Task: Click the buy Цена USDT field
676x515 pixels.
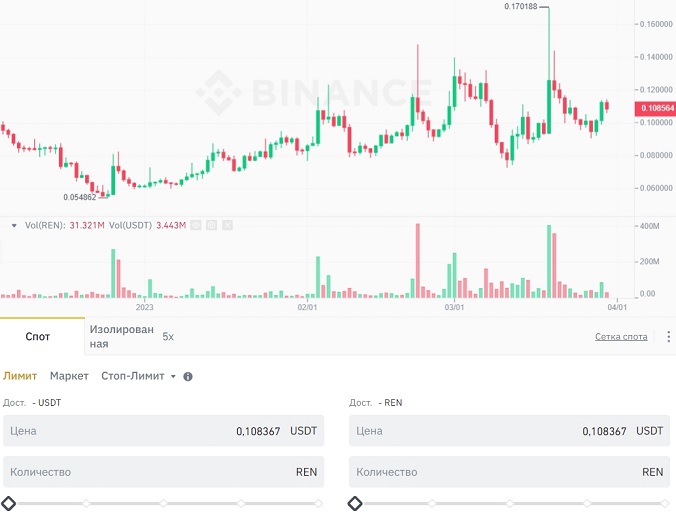Action: tap(163, 431)
